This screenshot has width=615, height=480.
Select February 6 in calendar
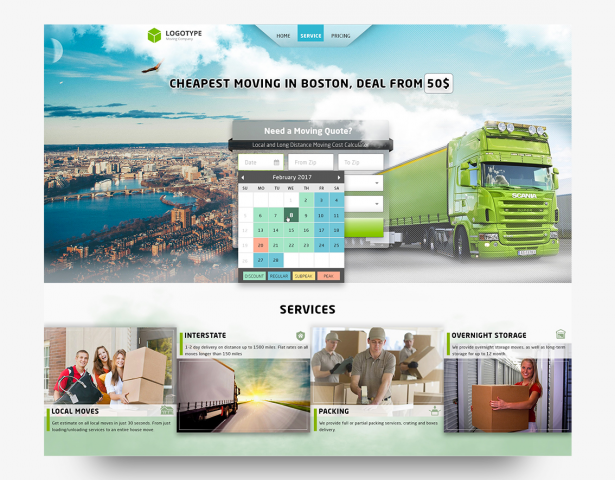[x=260, y=215]
